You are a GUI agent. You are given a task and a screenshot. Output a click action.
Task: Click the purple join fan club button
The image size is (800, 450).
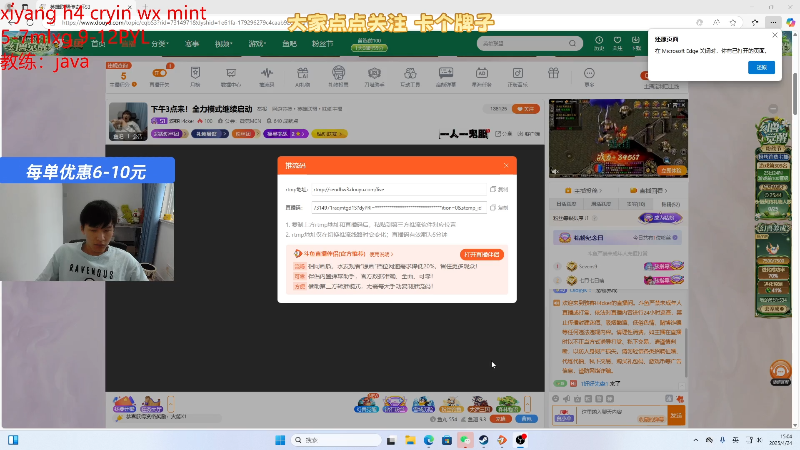click(660, 218)
